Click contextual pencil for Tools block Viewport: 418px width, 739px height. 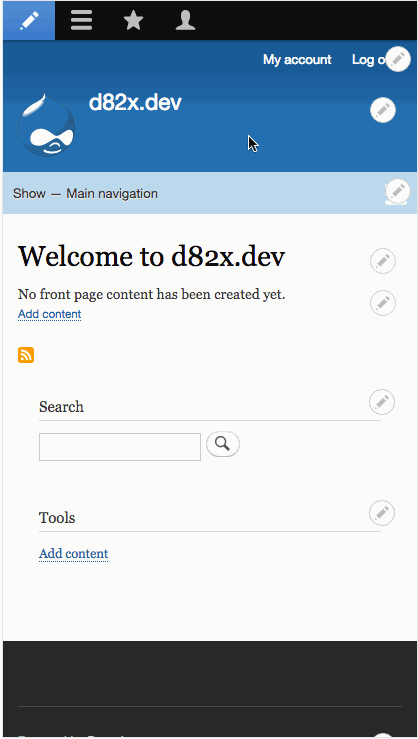coord(382,513)
